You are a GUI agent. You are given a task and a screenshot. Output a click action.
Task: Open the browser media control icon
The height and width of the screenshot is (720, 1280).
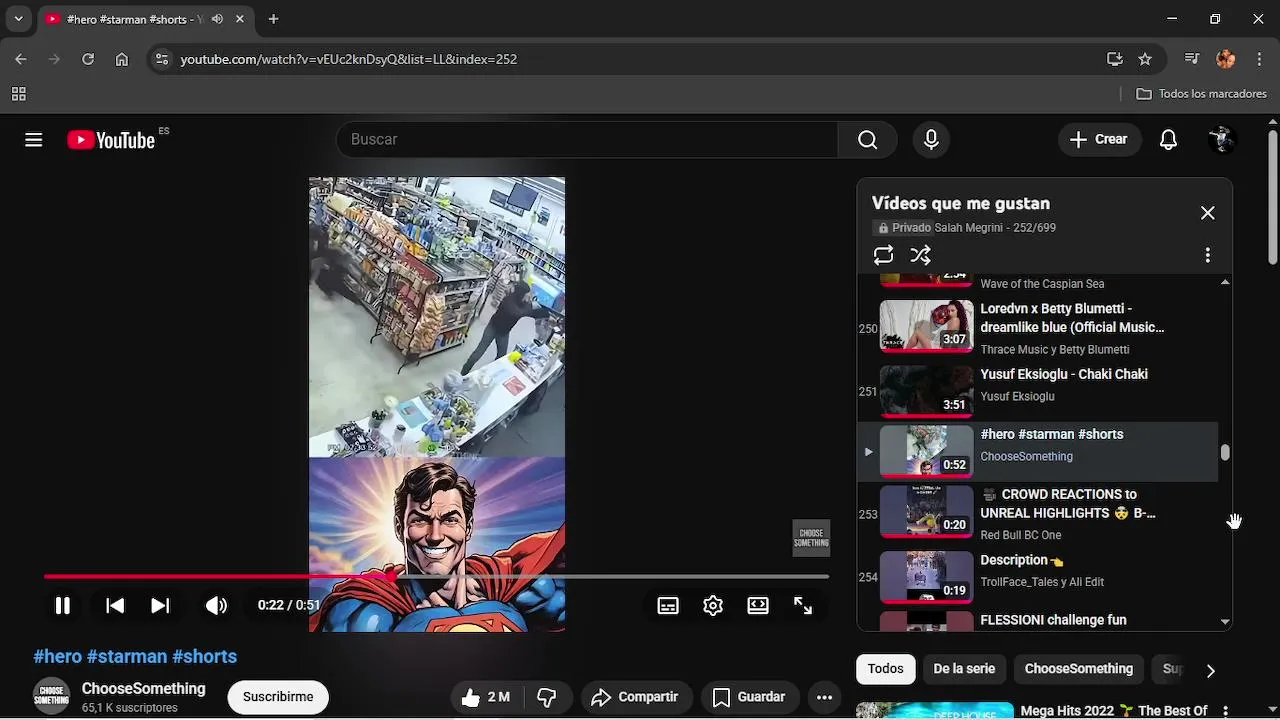(x=1192, y=59)
